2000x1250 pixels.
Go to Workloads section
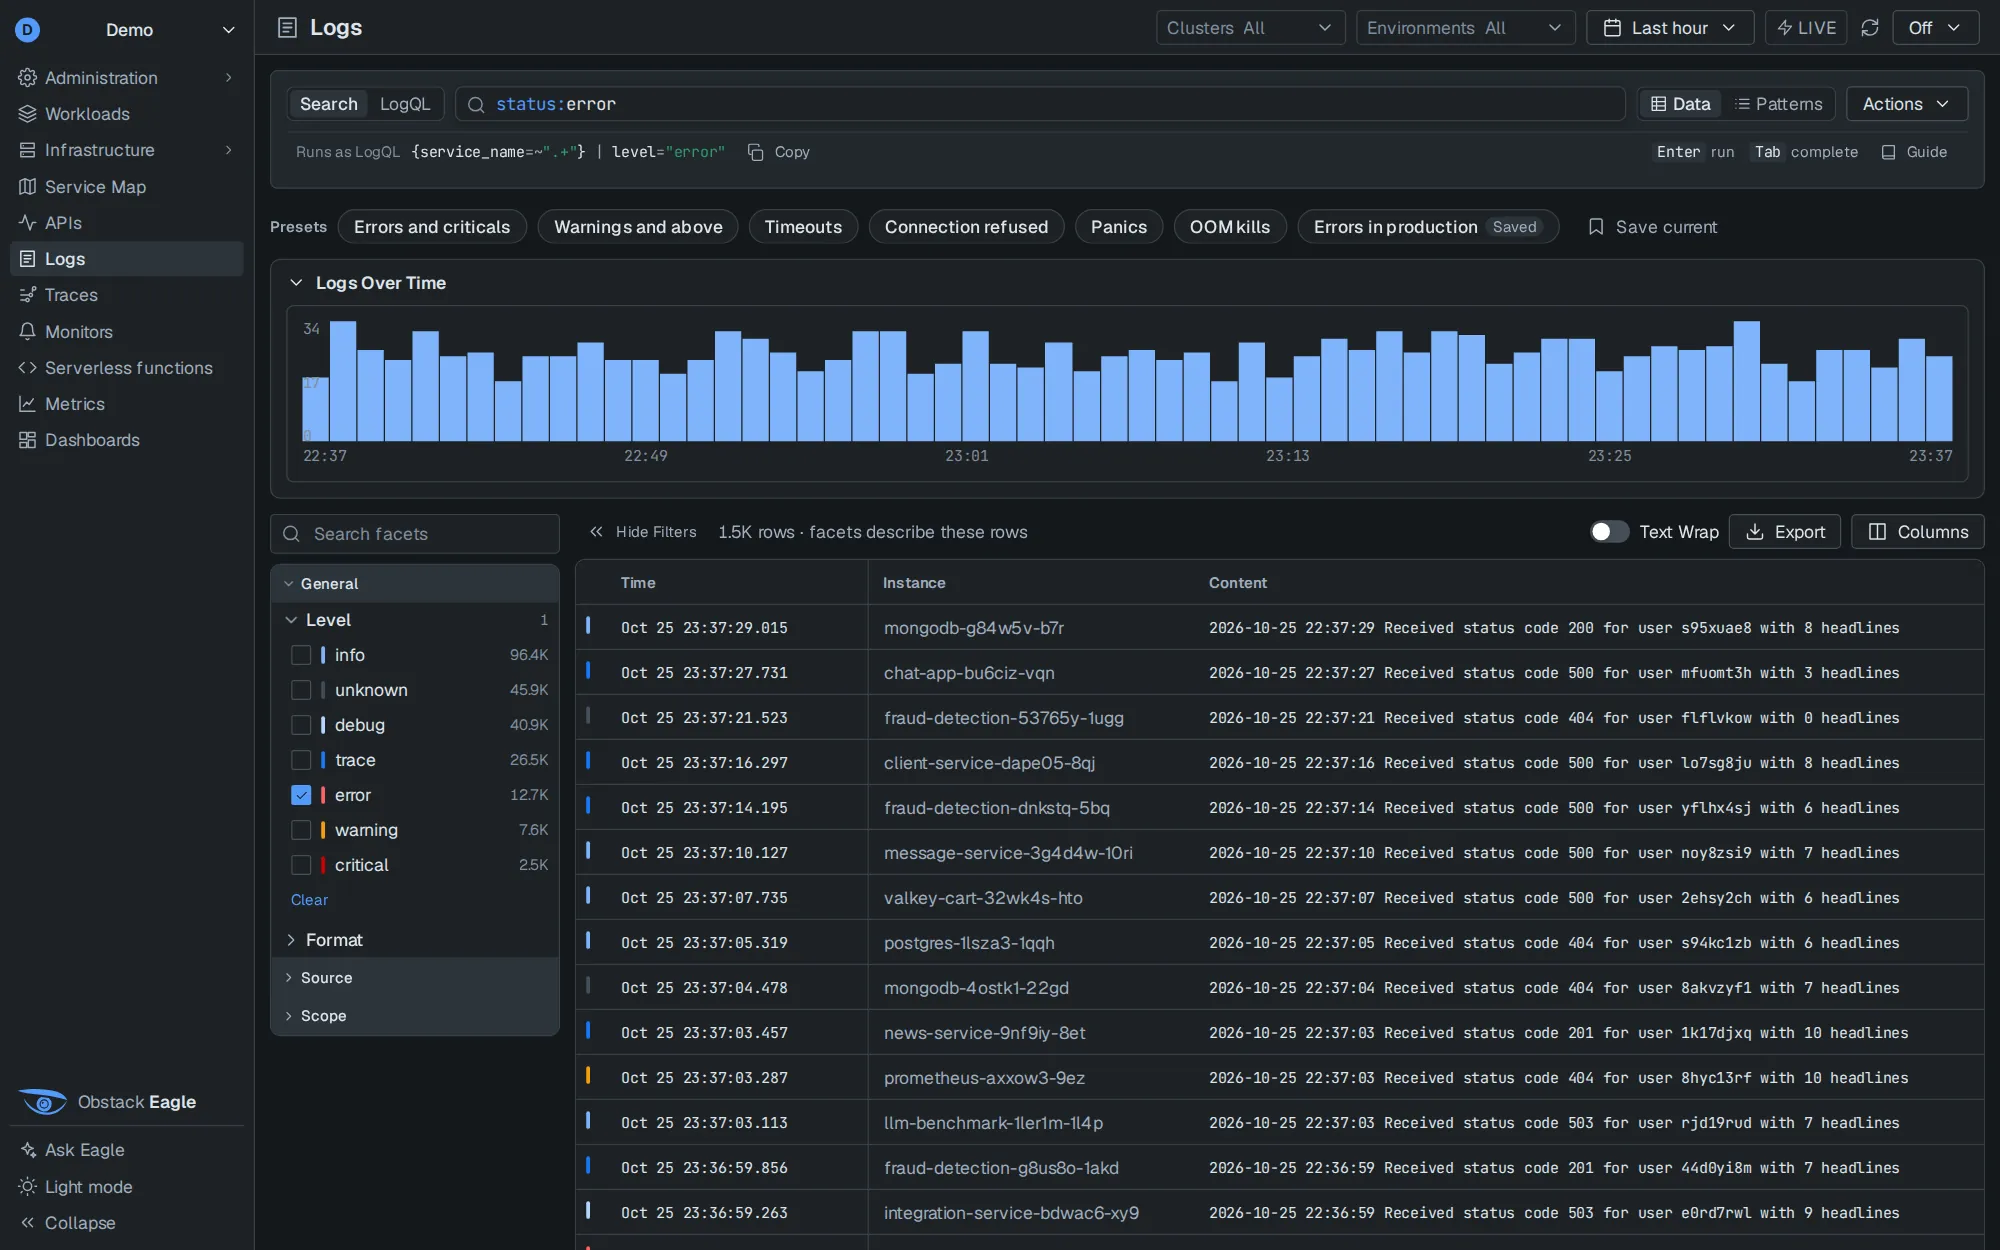(x=126, y=114)
